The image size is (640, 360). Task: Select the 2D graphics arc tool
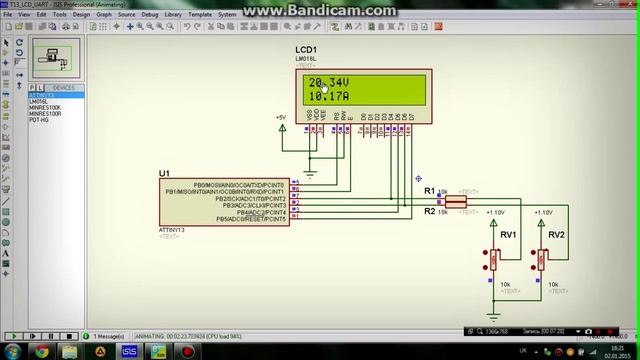coord(6,233)
